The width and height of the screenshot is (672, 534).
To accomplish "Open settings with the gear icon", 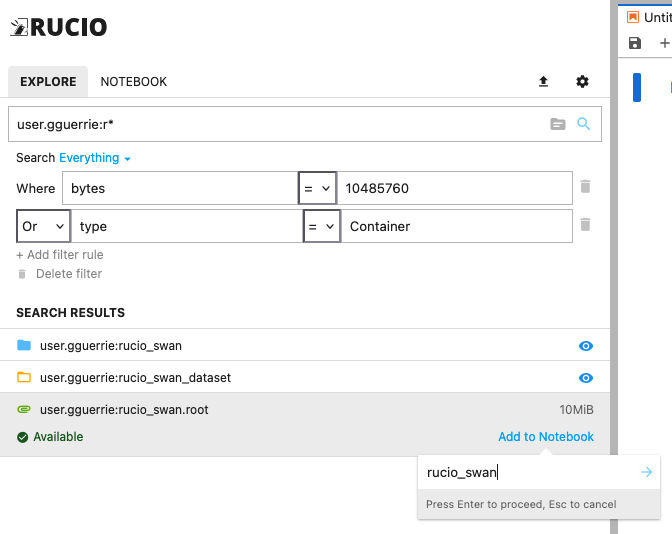I will [582, 82].
